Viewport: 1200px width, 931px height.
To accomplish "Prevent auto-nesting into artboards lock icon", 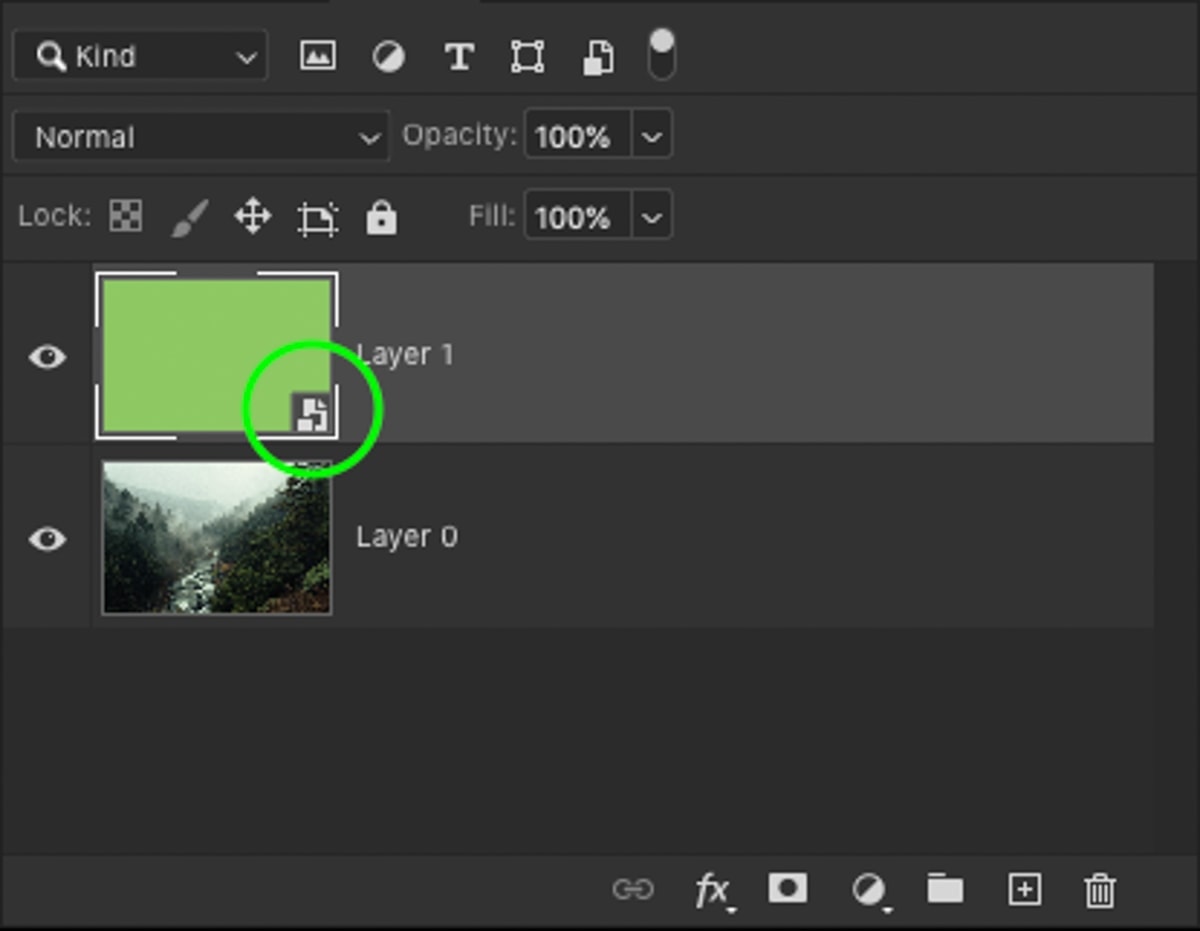I will tap(318, 217).
